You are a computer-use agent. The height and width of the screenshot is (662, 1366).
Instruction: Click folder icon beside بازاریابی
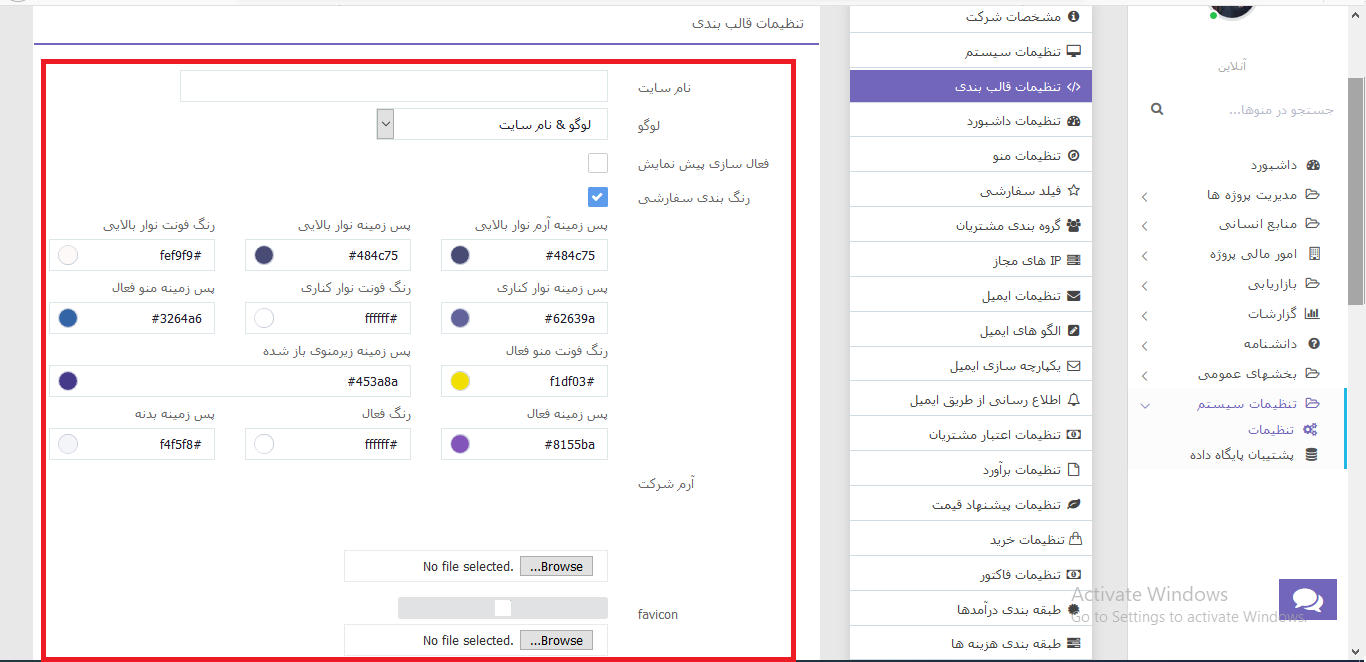(1313, 284)
